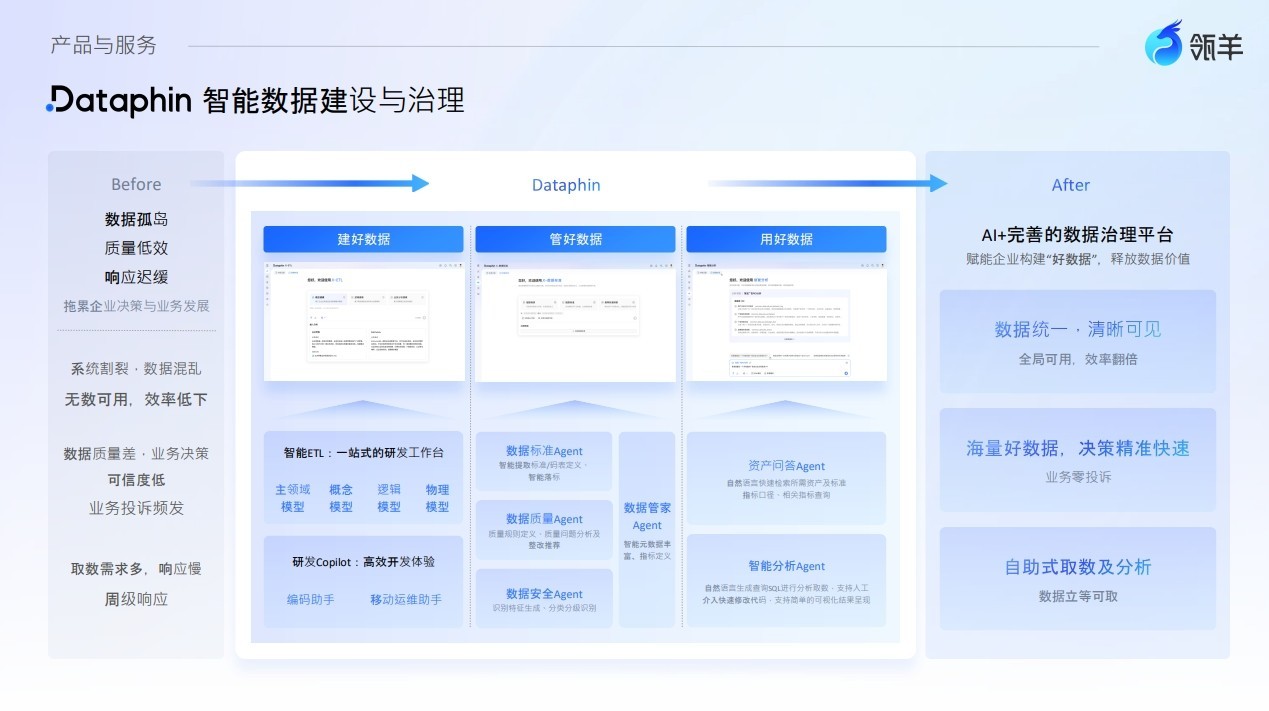
Task: Select the 物理模型 item
Action: [437, 498]
